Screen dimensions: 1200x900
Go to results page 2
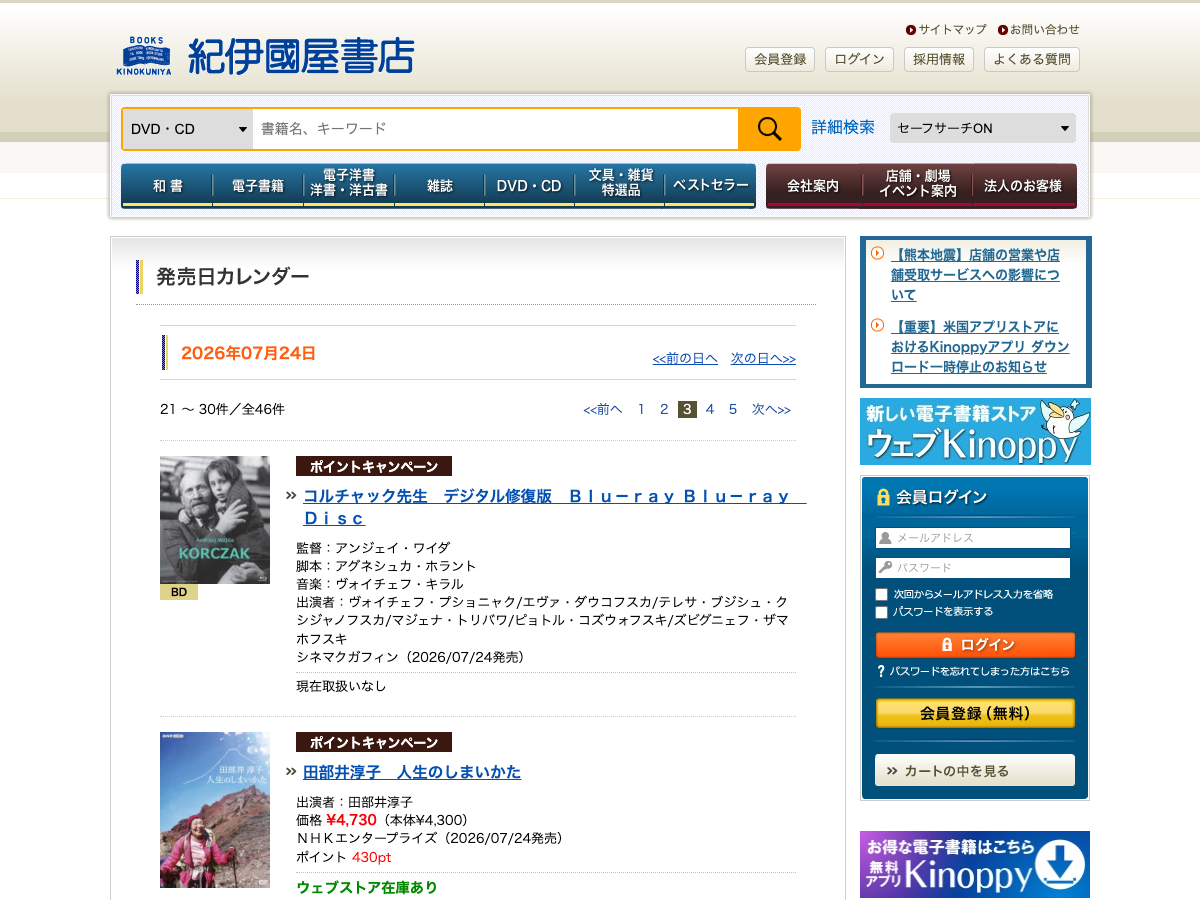[x=664, y=409]
